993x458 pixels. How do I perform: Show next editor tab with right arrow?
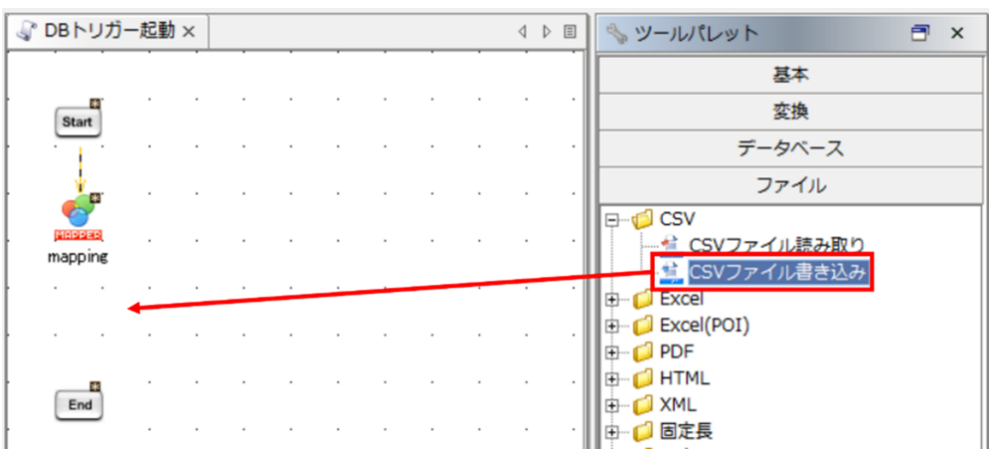547,32
